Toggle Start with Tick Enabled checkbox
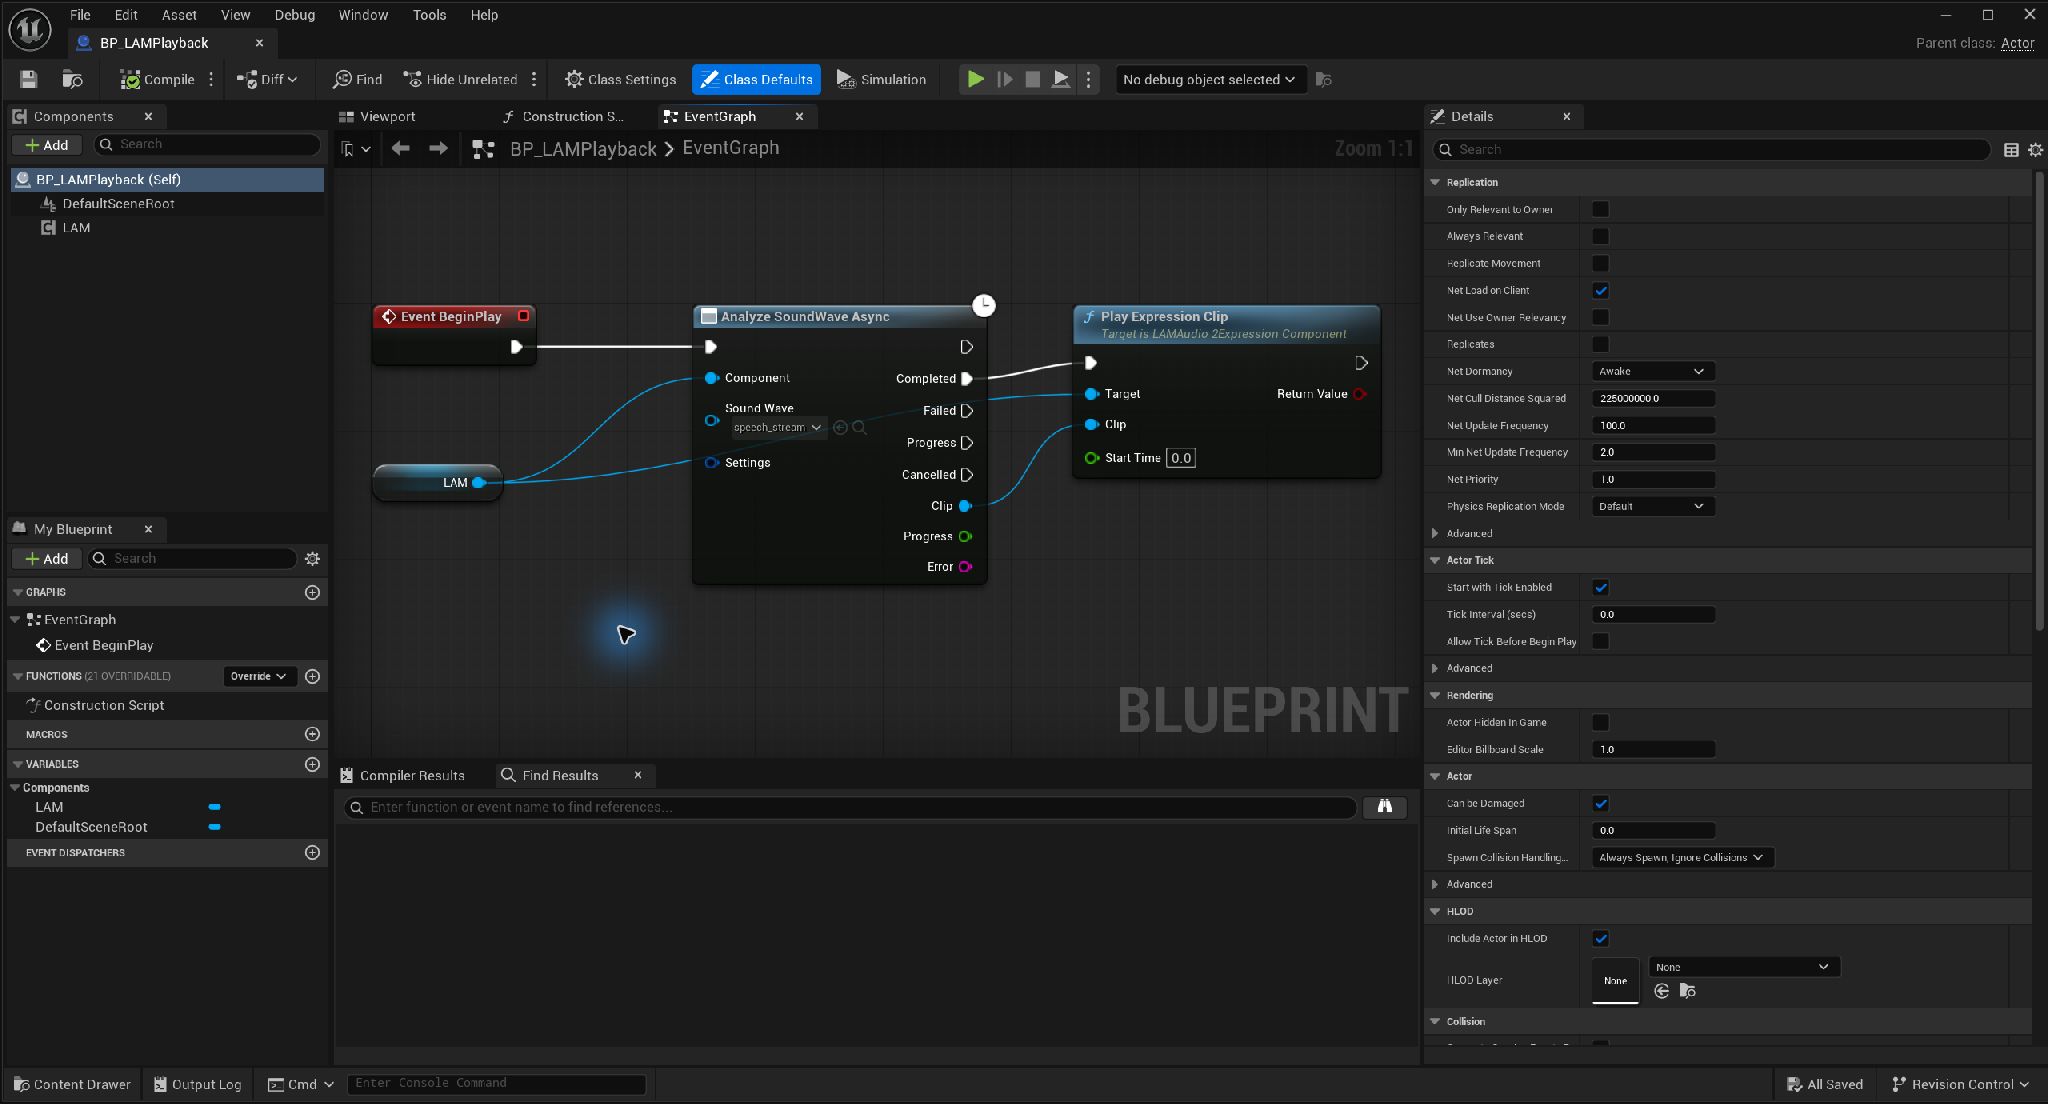The height and width of the screenshot is (1104, 2048). pyautogui.click(x=1601, y=587)
